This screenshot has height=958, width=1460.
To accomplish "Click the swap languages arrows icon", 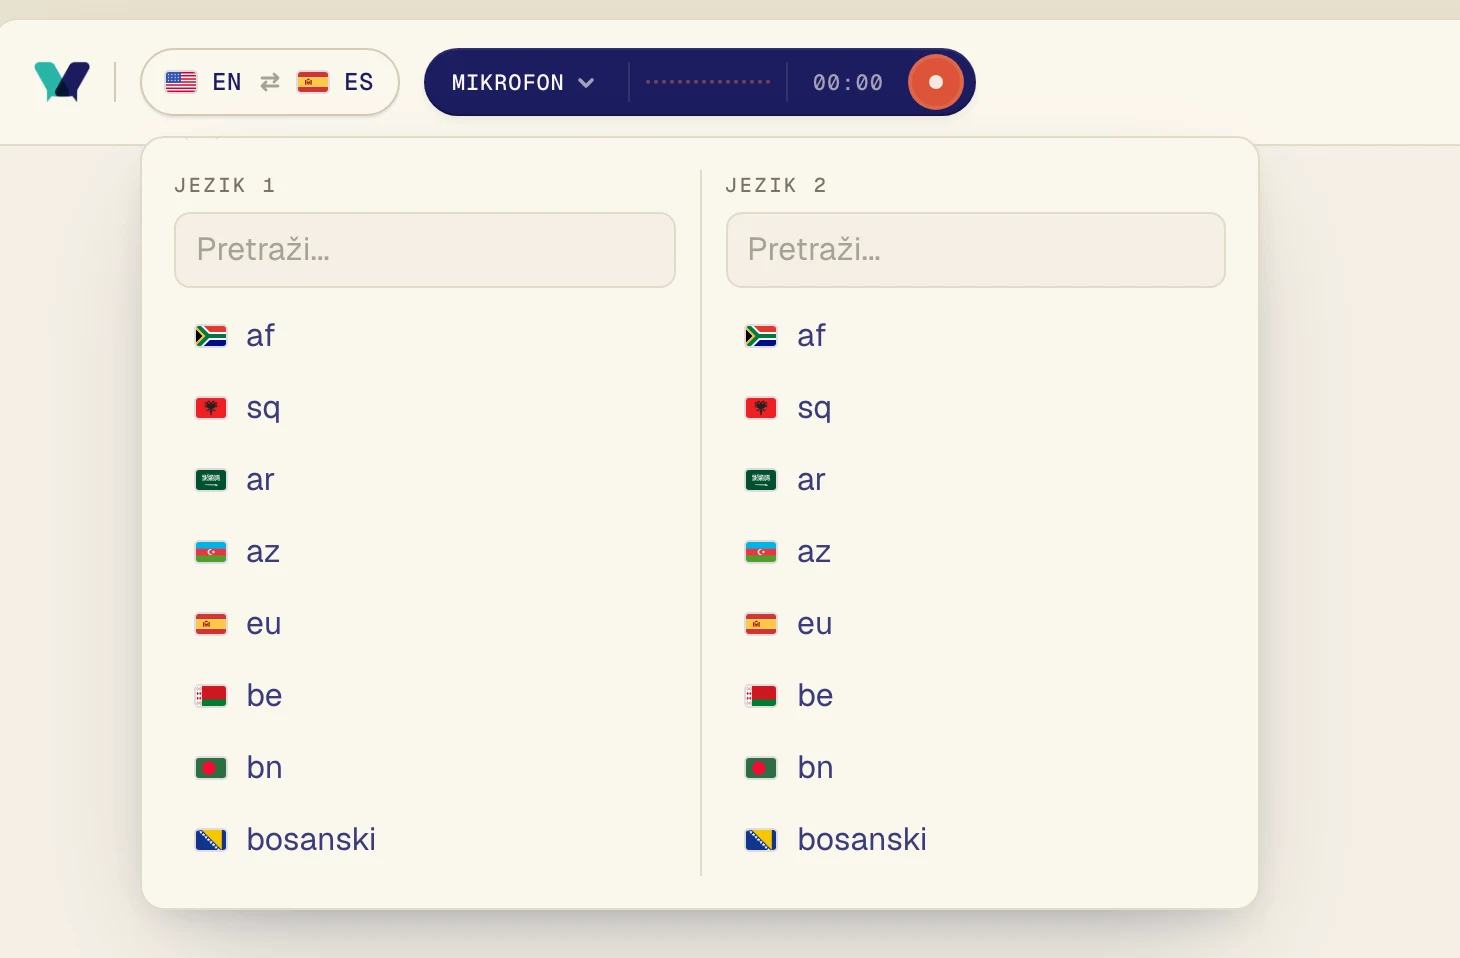I will click(x=270, y=82).
